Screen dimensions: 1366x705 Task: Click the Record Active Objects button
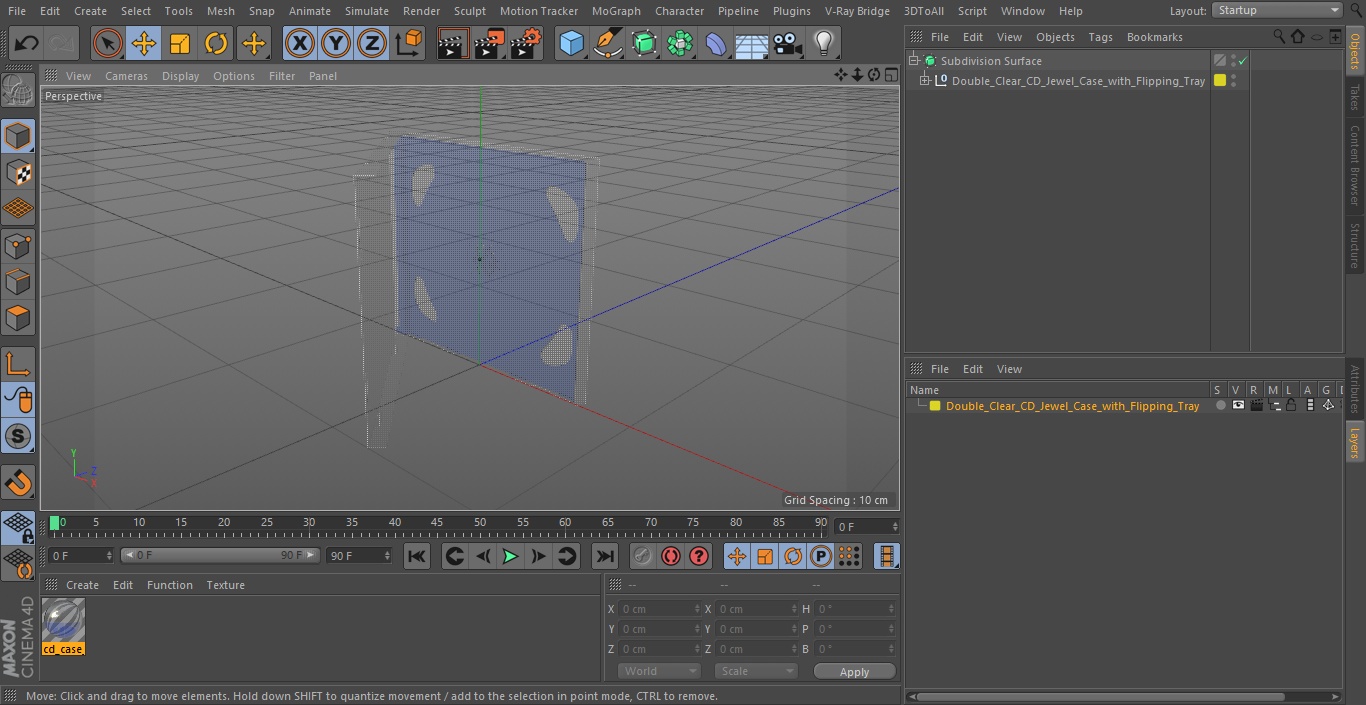click(642, 556)
